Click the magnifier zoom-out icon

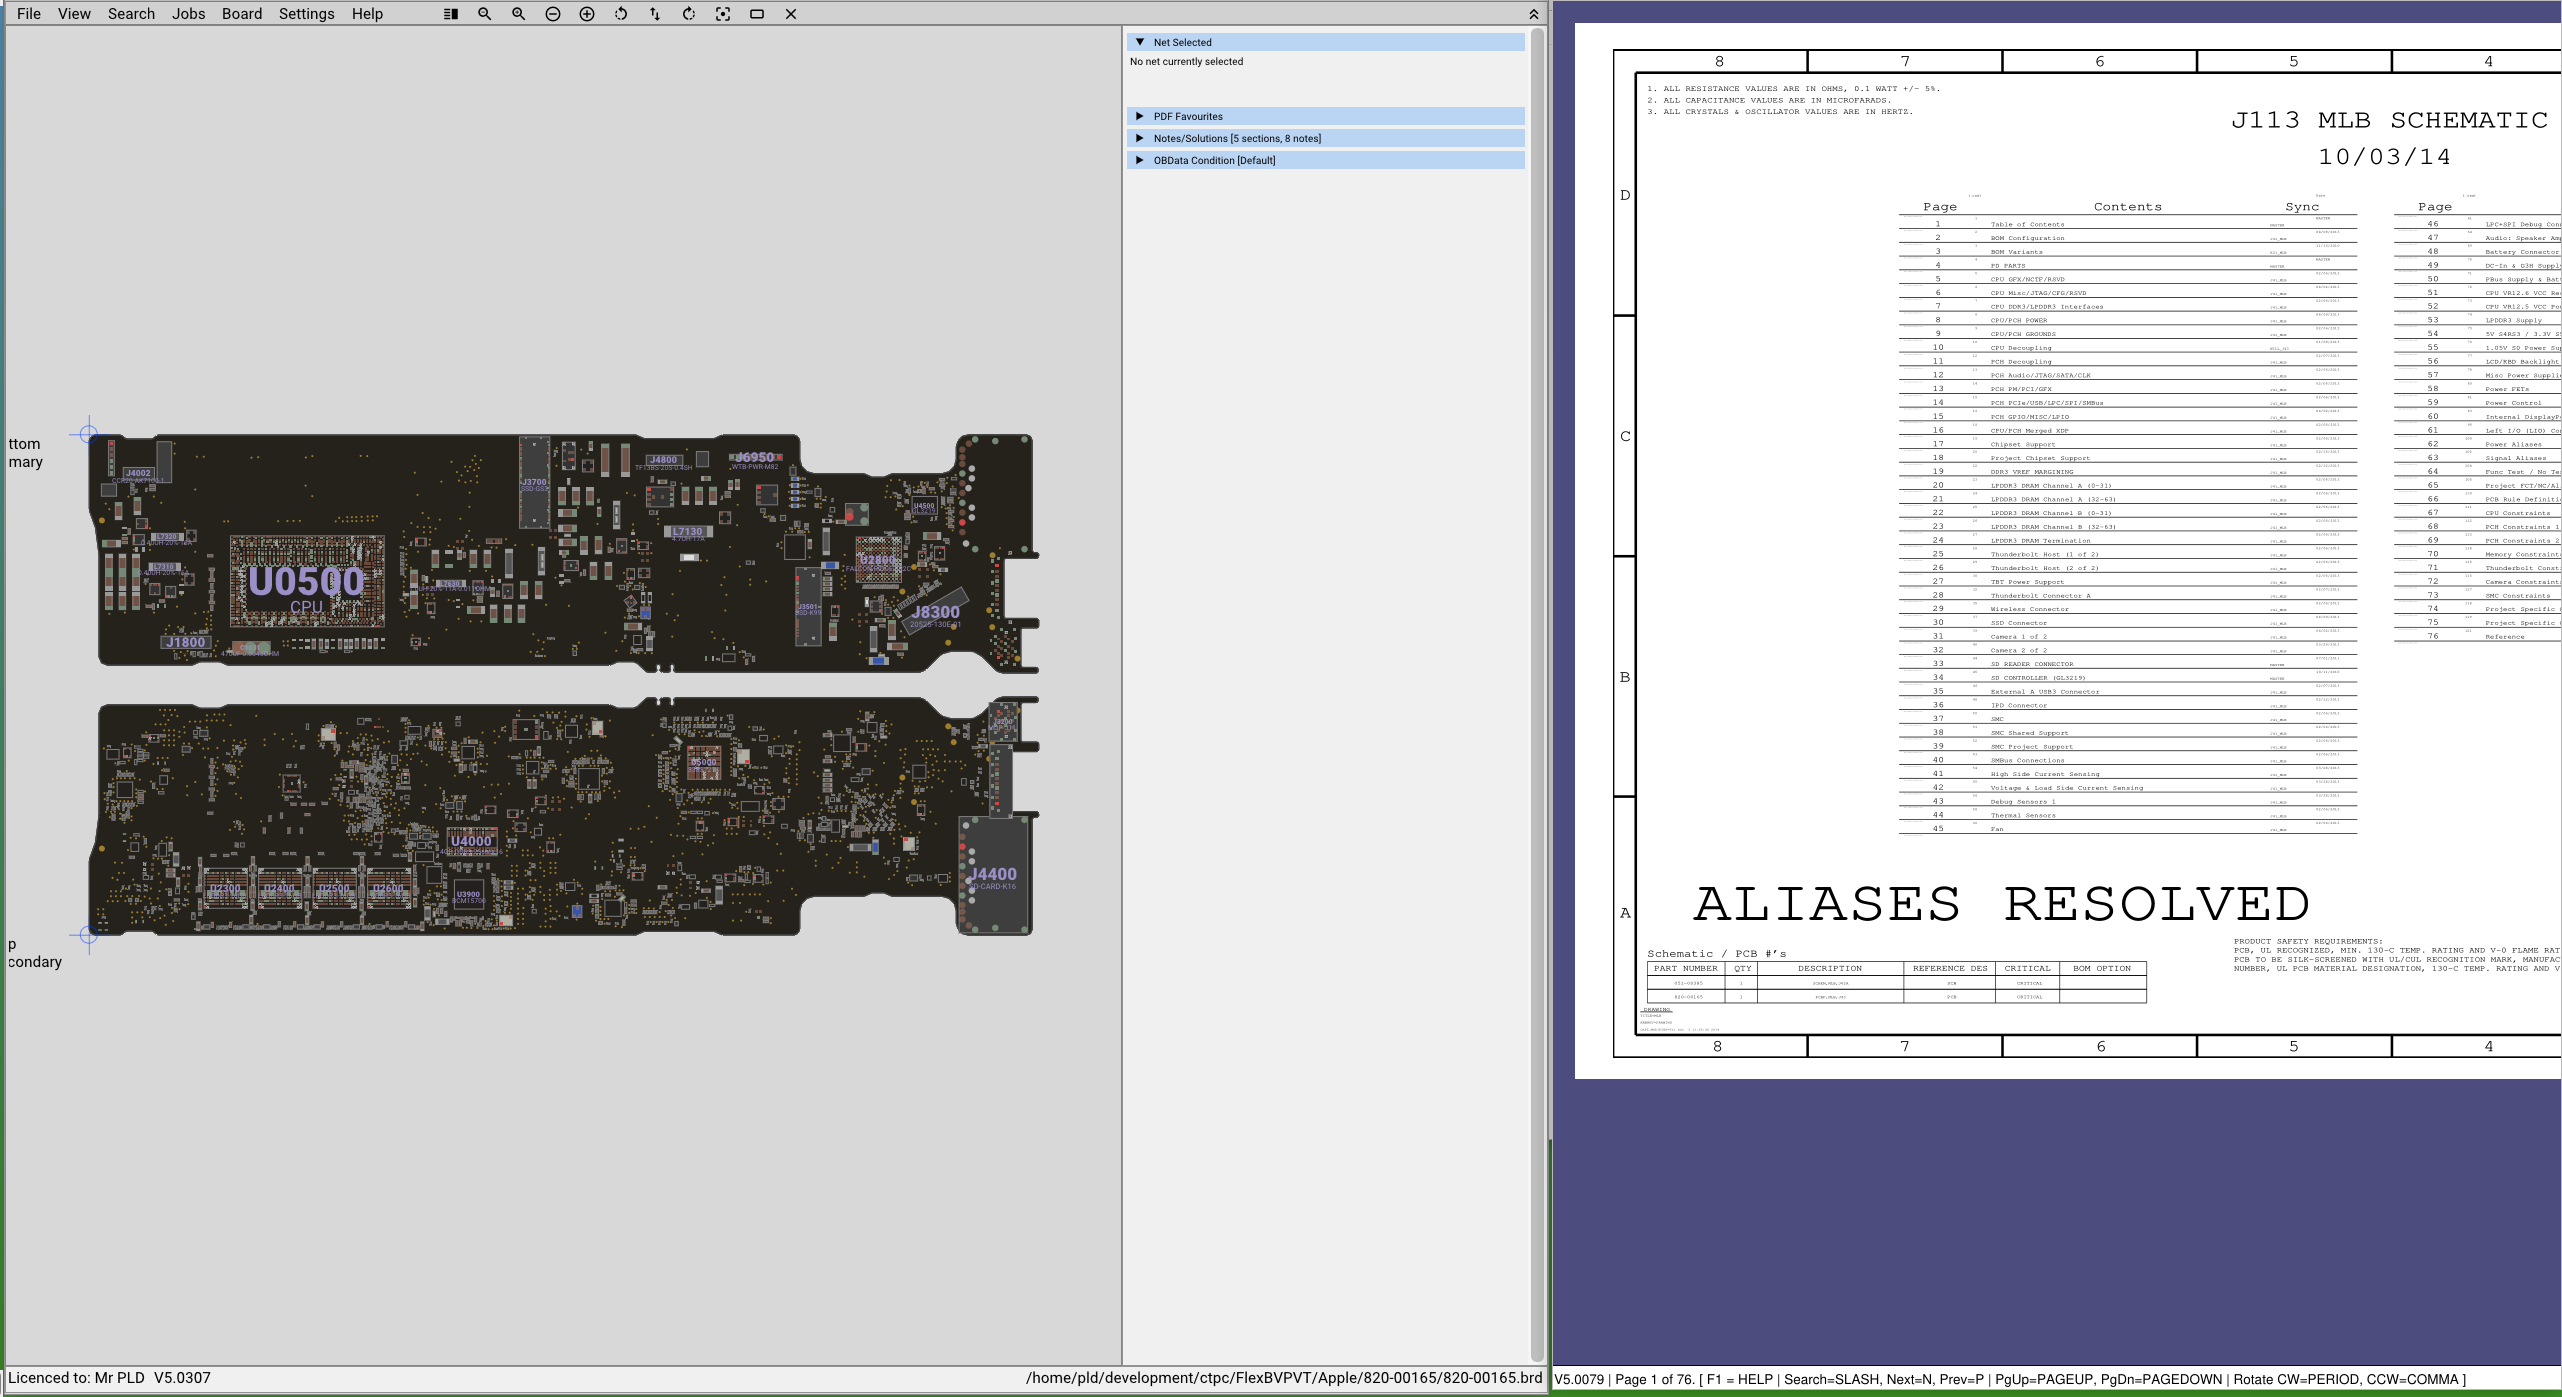click(x=485, y=14)
